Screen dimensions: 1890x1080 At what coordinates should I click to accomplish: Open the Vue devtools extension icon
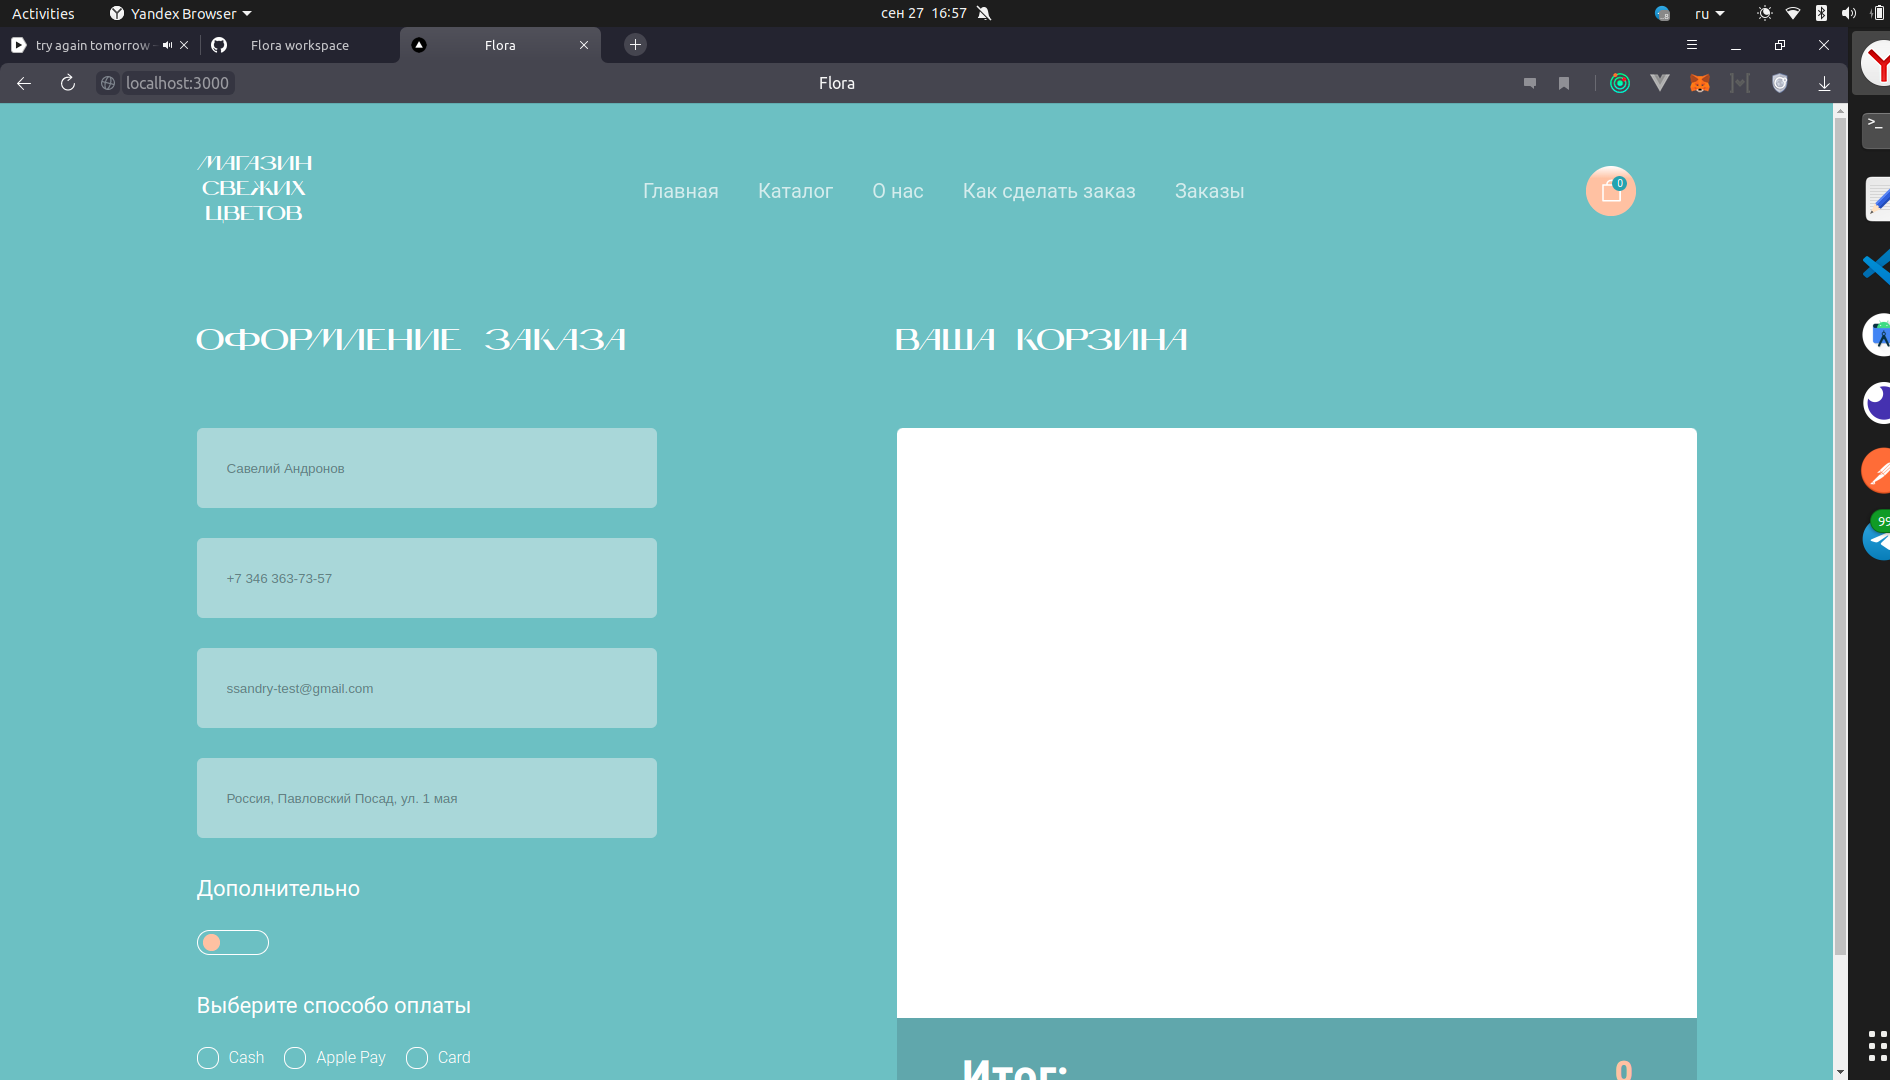(1660, 83)
